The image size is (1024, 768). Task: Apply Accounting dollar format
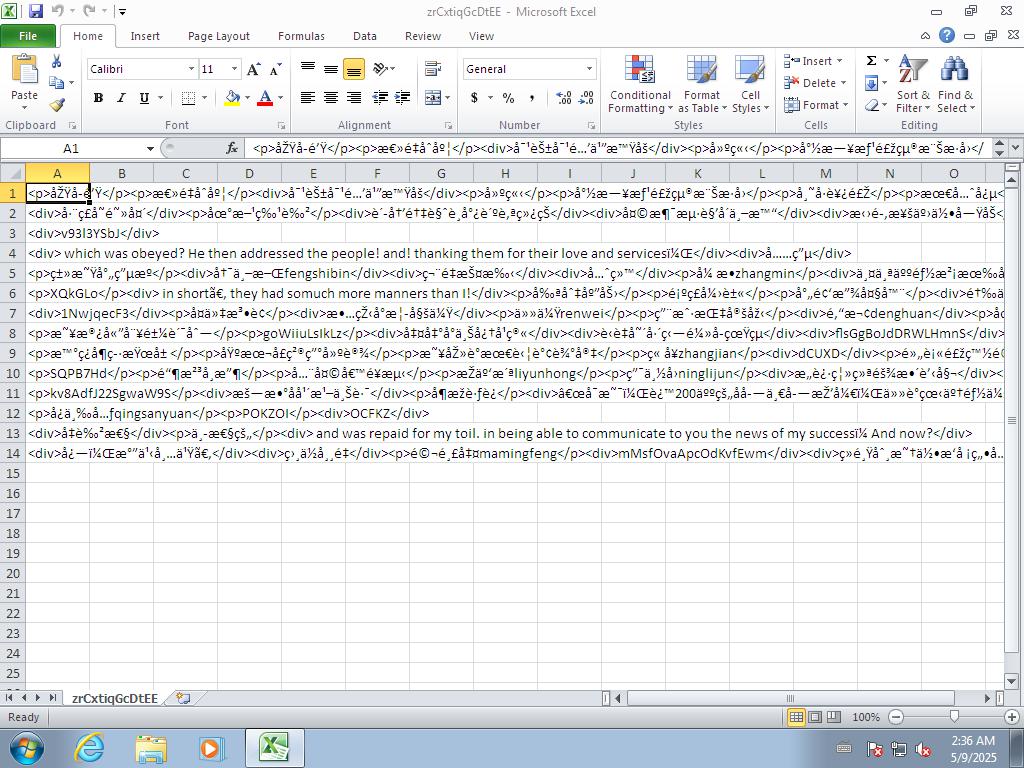(x=474, y=98)
